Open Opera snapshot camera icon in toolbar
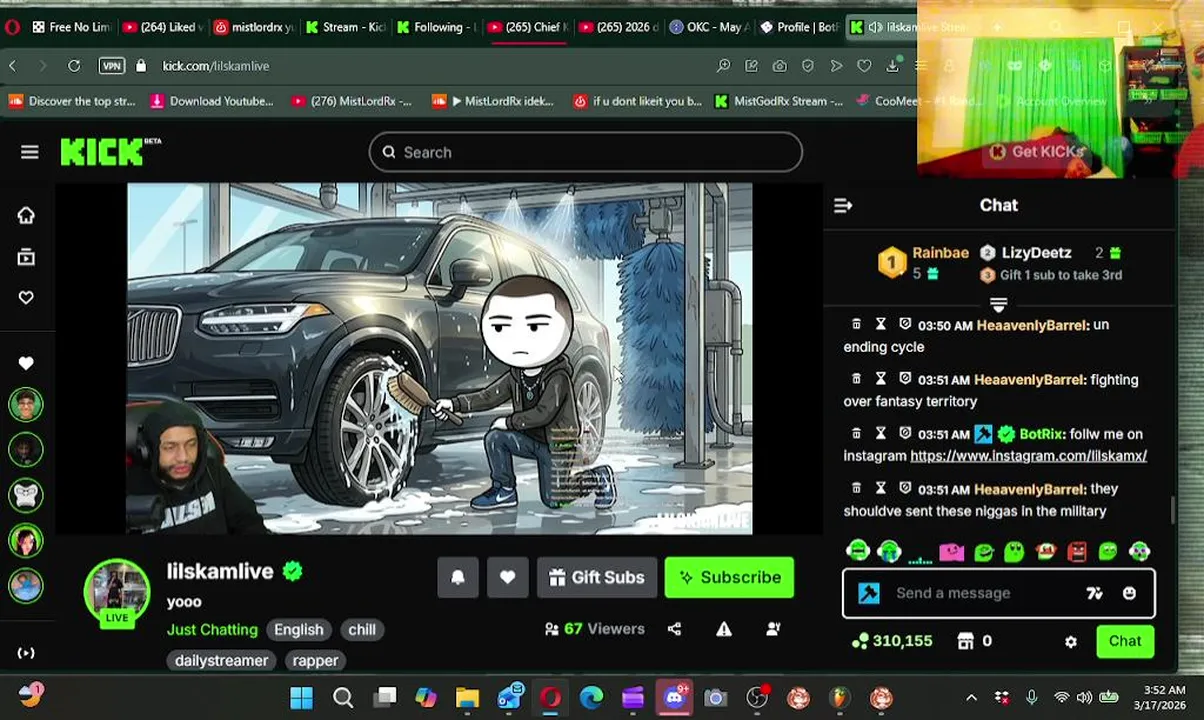Viewport: 1204px width, 720px height. 779,65
